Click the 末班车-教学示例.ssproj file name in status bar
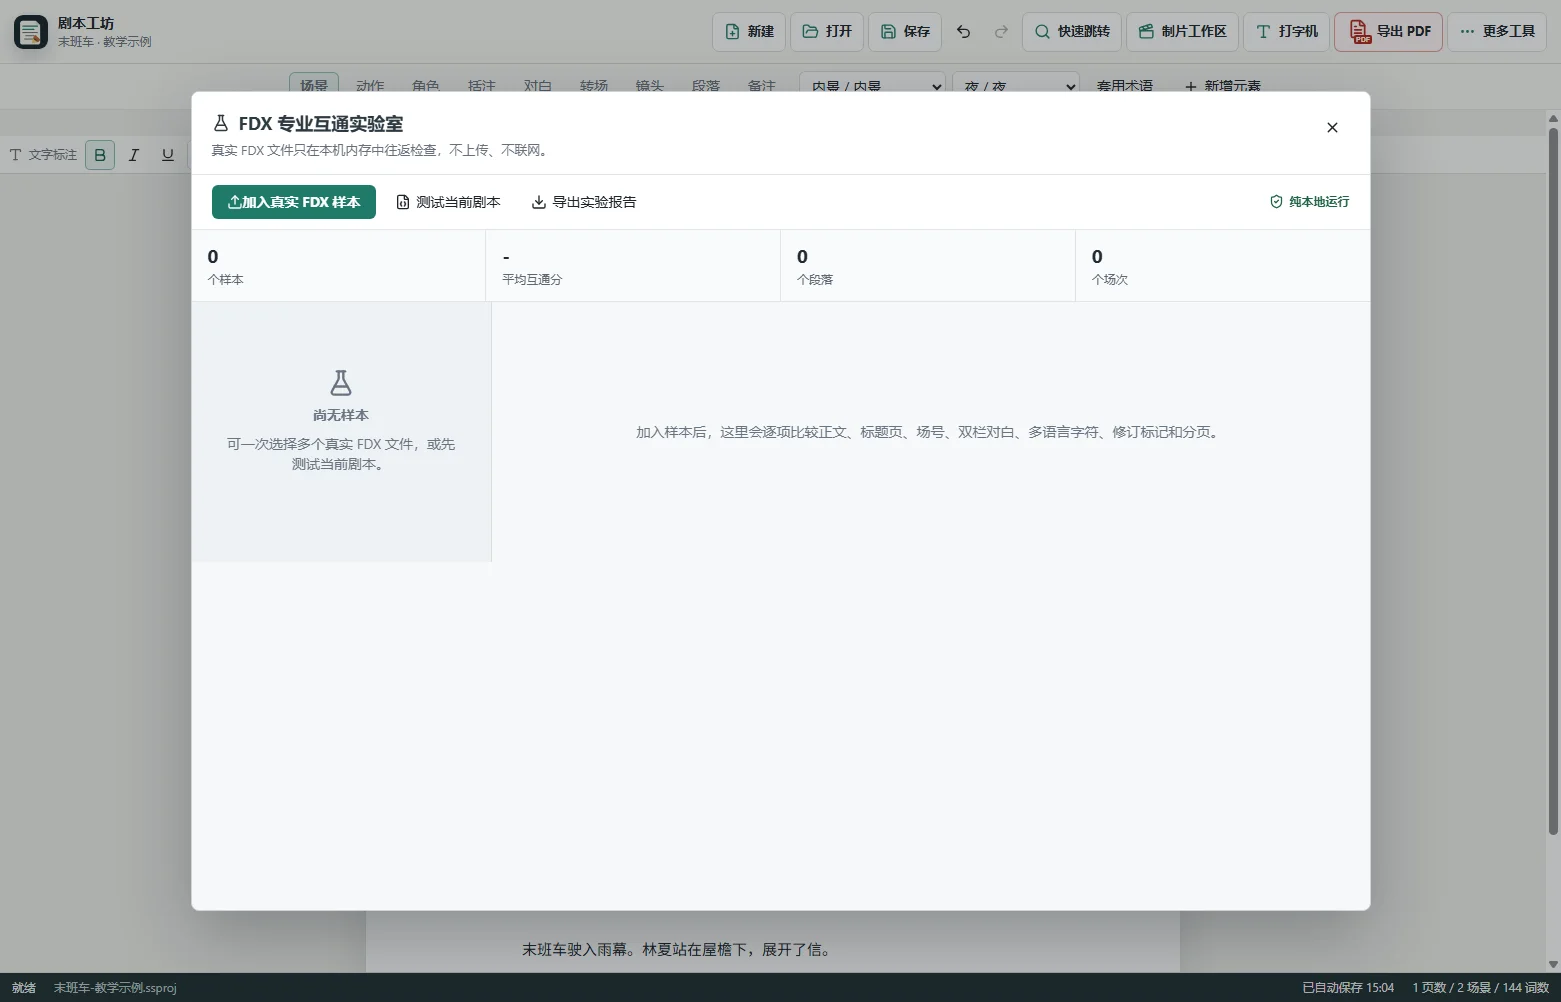This screenshot has height=1002, width=1561. tap(115, 988)
